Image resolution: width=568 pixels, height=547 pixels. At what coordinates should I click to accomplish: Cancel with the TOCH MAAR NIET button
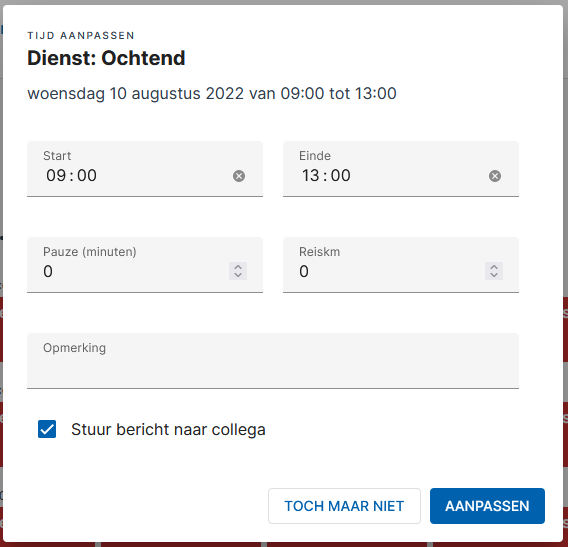coord(344,506)
